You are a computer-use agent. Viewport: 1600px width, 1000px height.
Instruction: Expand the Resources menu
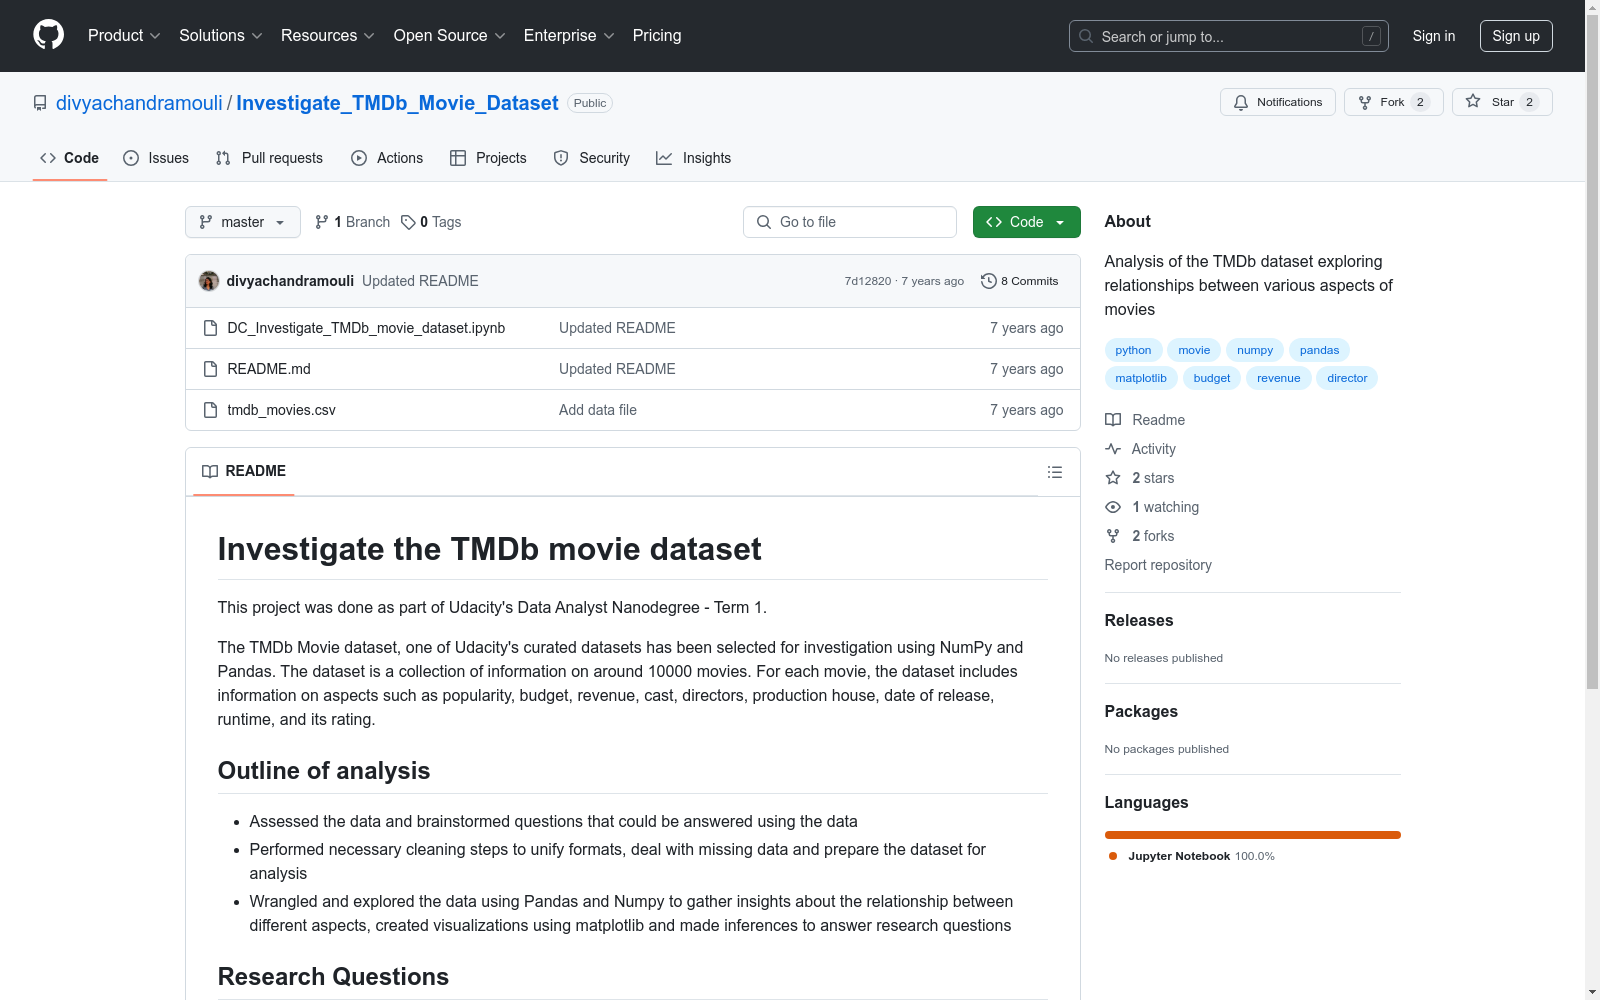pyautogui.click(x=328, y=35)
